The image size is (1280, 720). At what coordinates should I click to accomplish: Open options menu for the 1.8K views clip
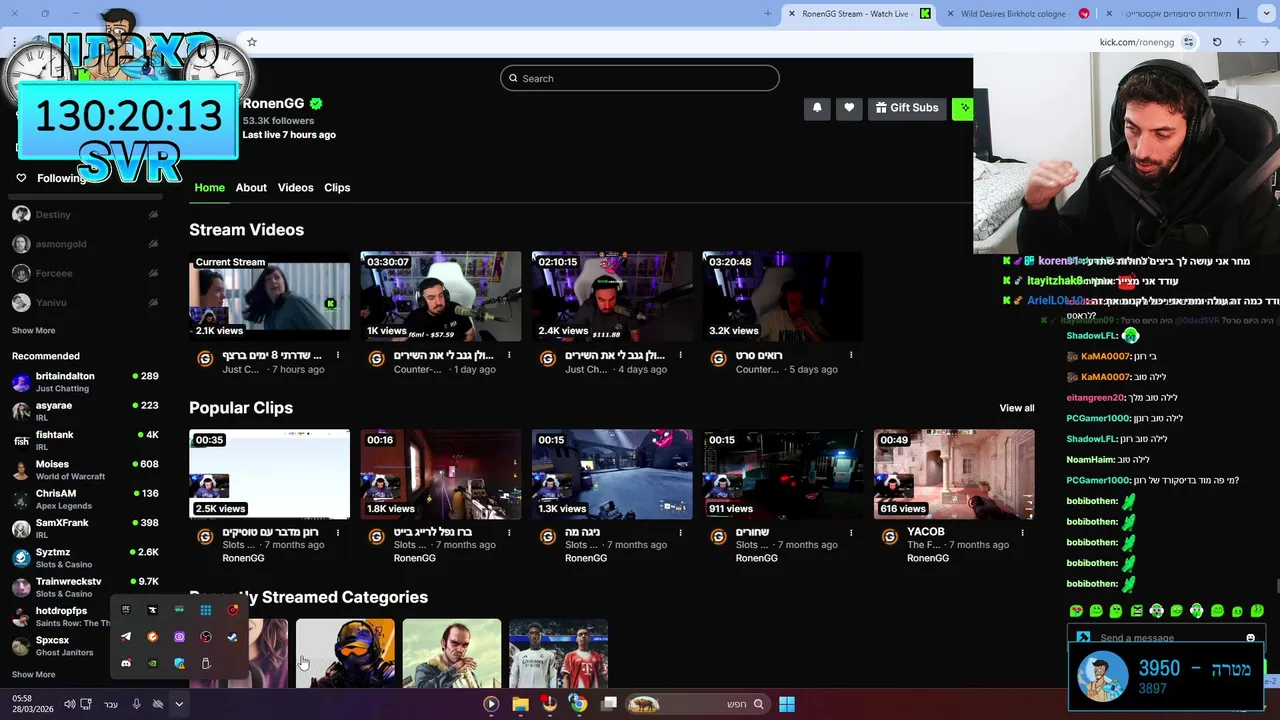509,533
